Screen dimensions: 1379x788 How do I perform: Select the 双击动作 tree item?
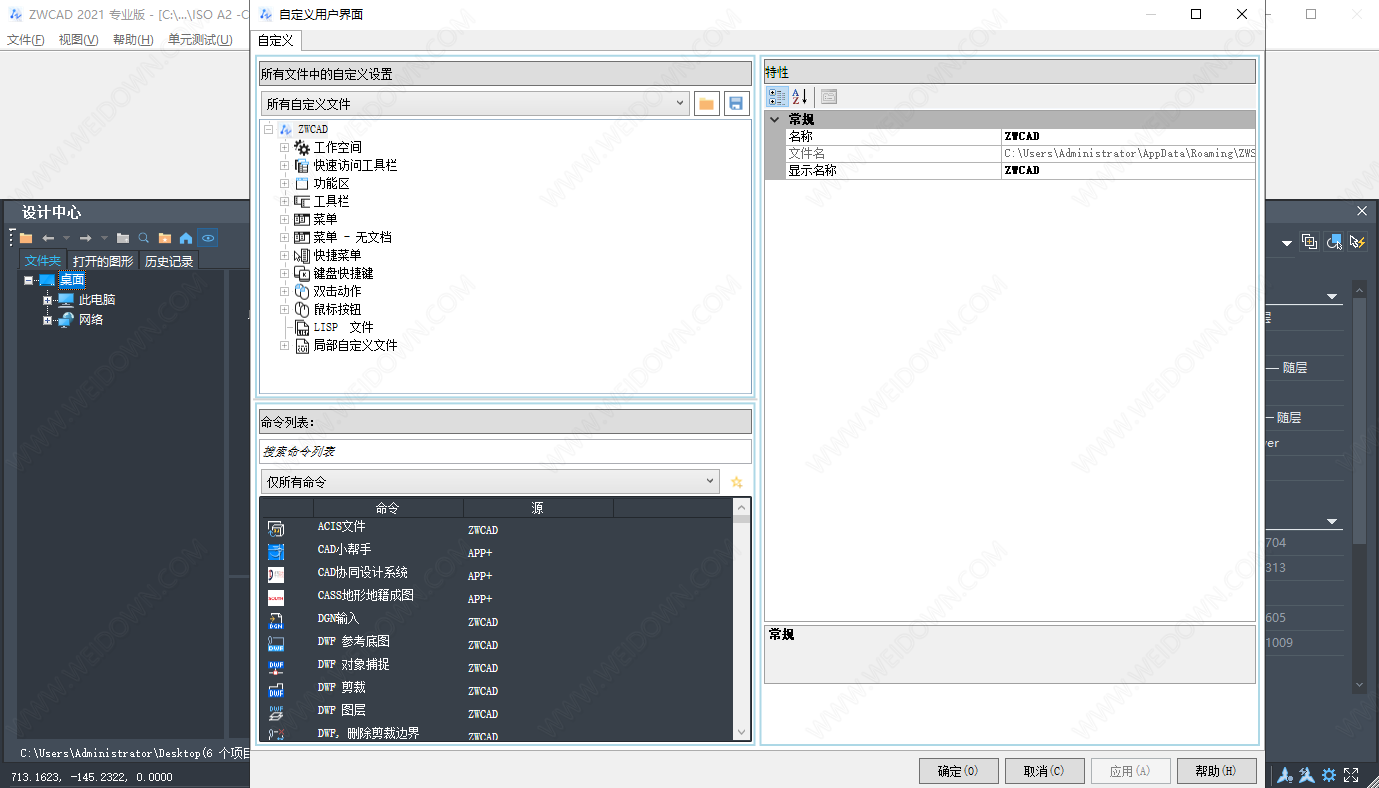pos(337,292)
